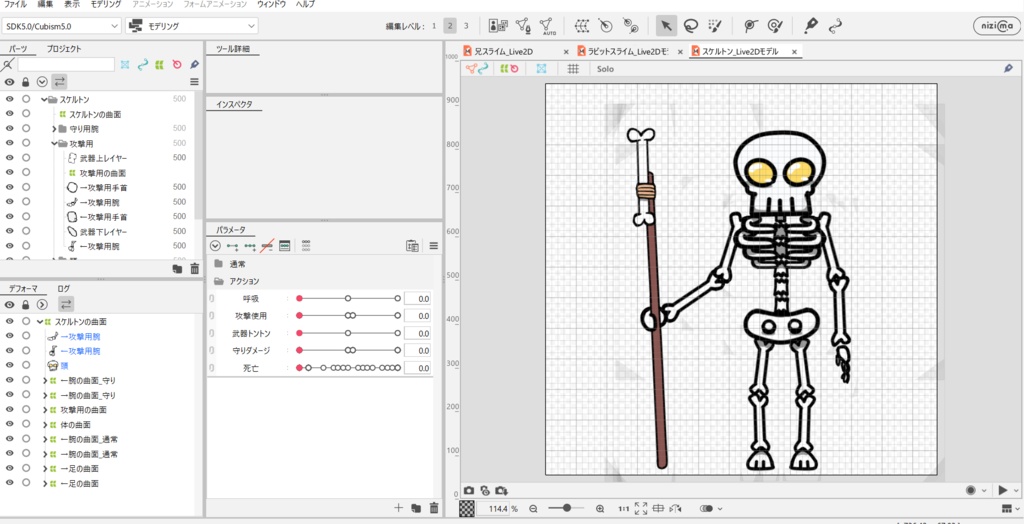
Task: Toggle lock circle for 攻撃用 folder
Action: tap(26, 143)
